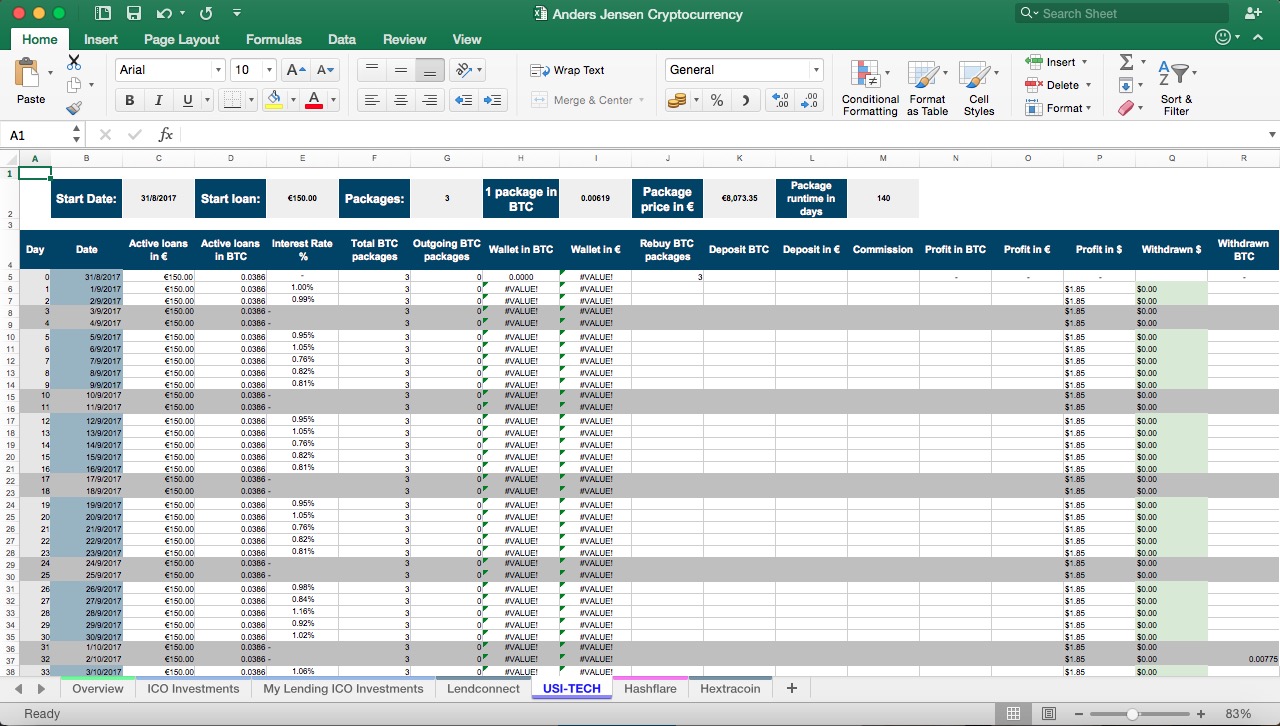Add a new sheet with plus button
The image size is (1280, 726).
pyautogui.click(x=792, y=688)
